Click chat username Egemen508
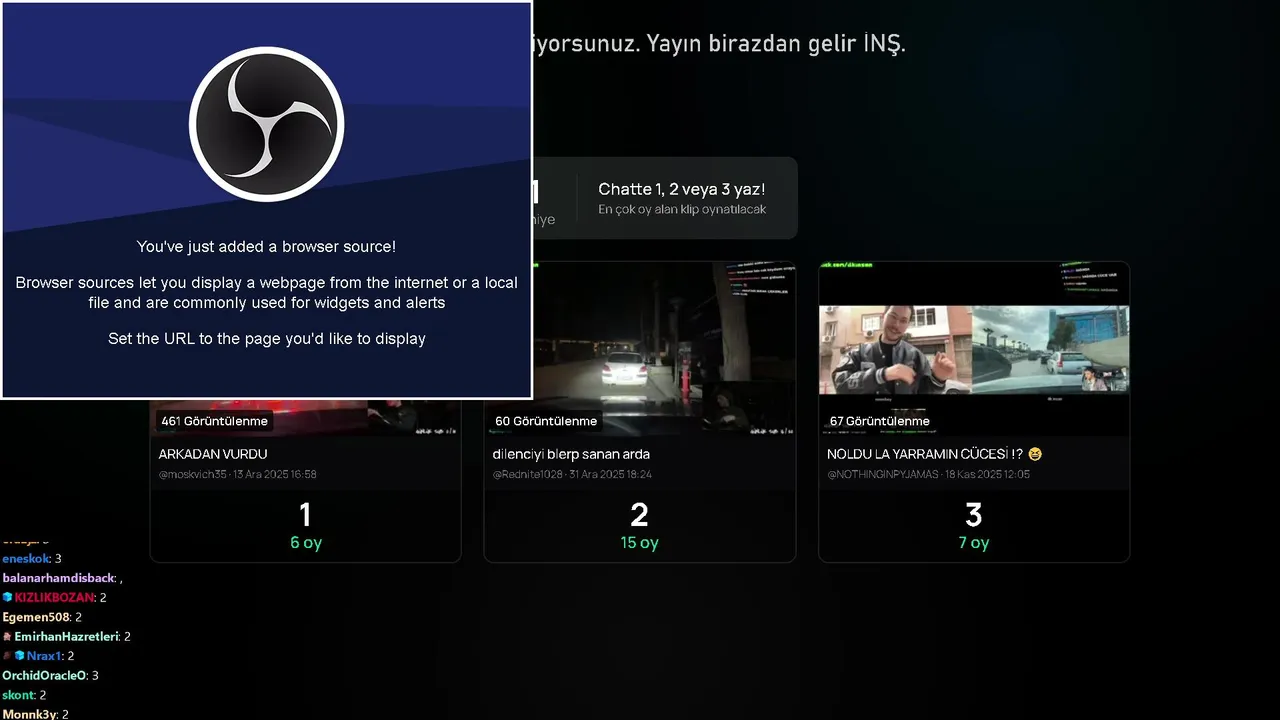1280x720 pixels. pos(36,617)
